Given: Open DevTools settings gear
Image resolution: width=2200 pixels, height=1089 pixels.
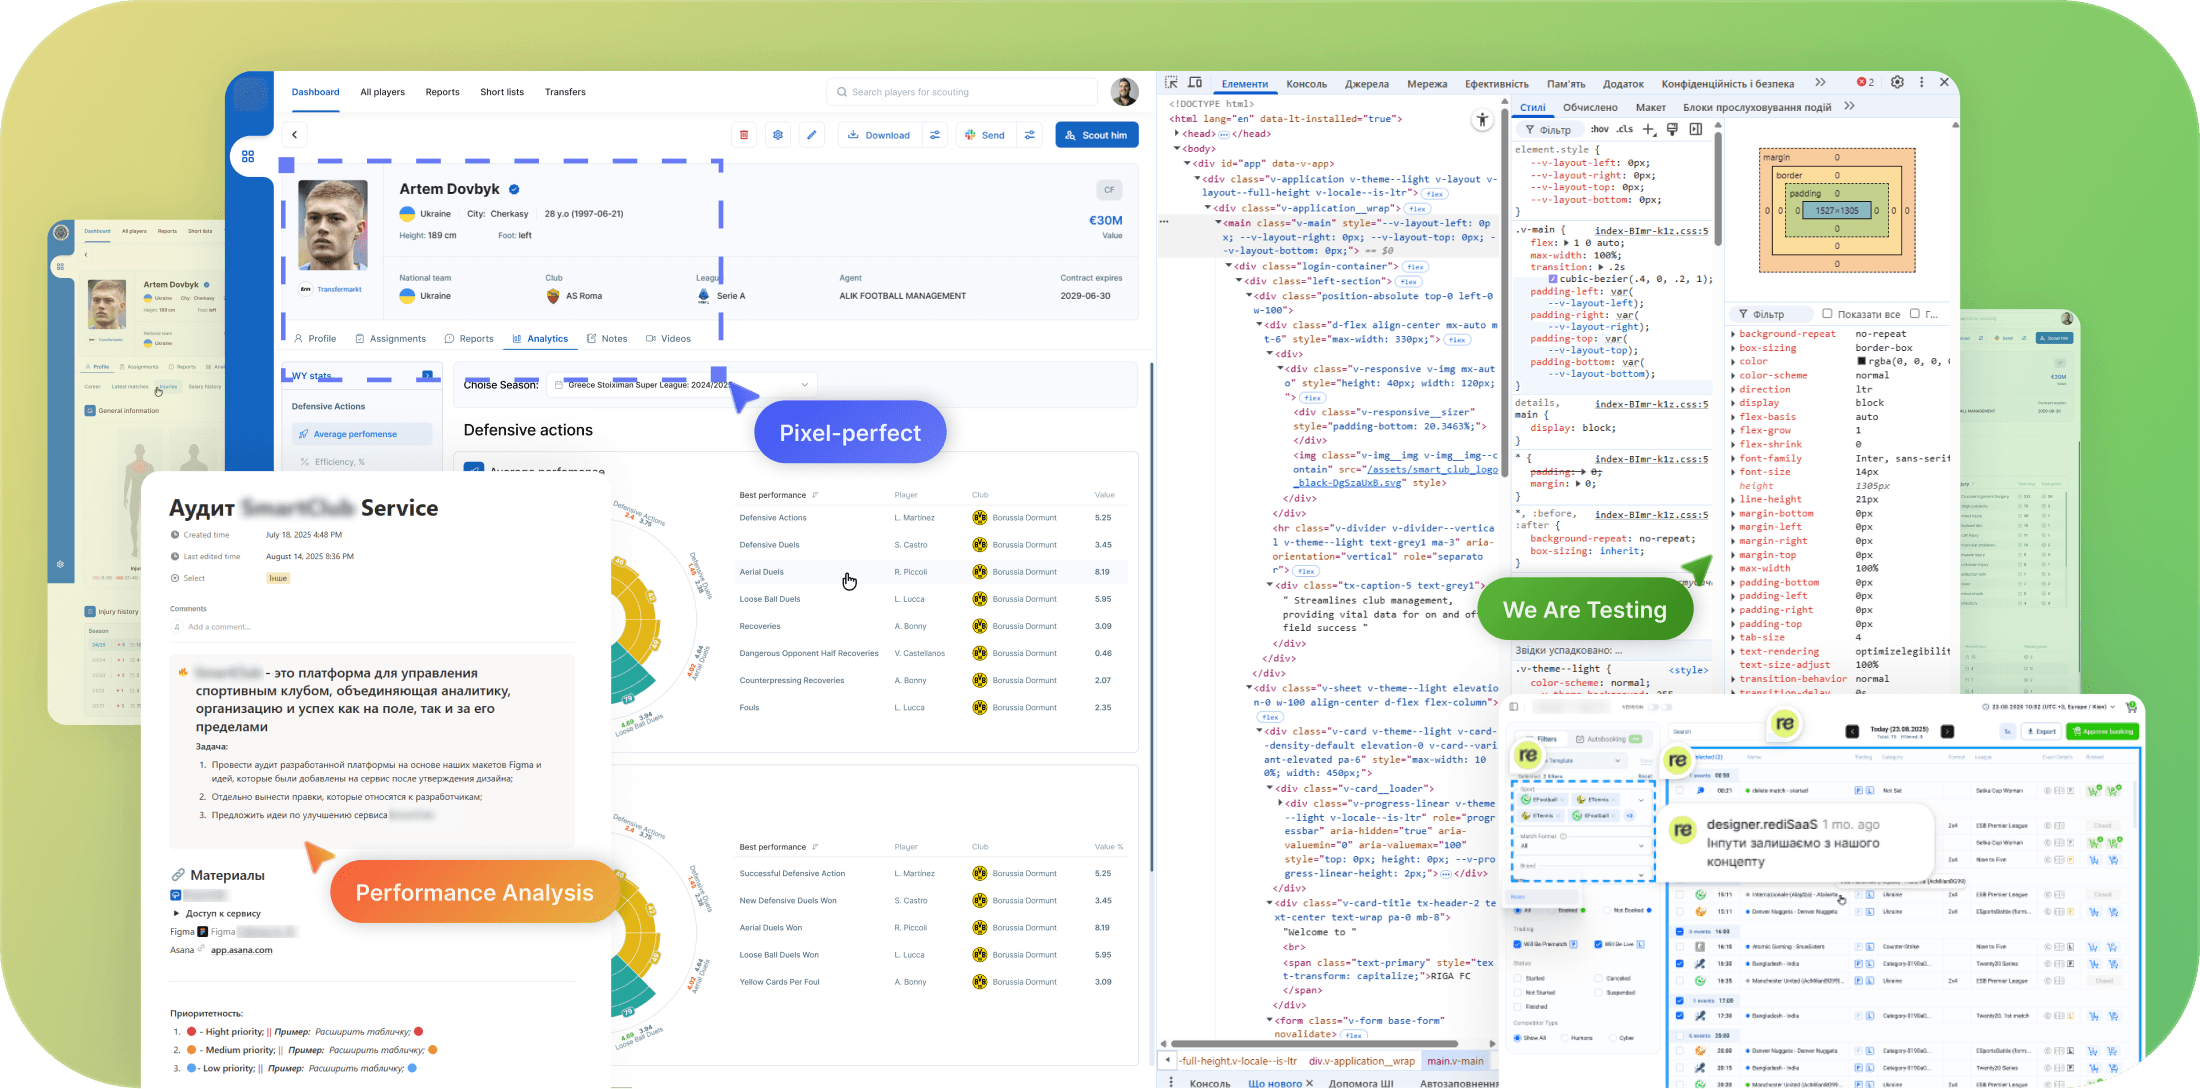Looking at the screenshot, I should [1897, 83].
